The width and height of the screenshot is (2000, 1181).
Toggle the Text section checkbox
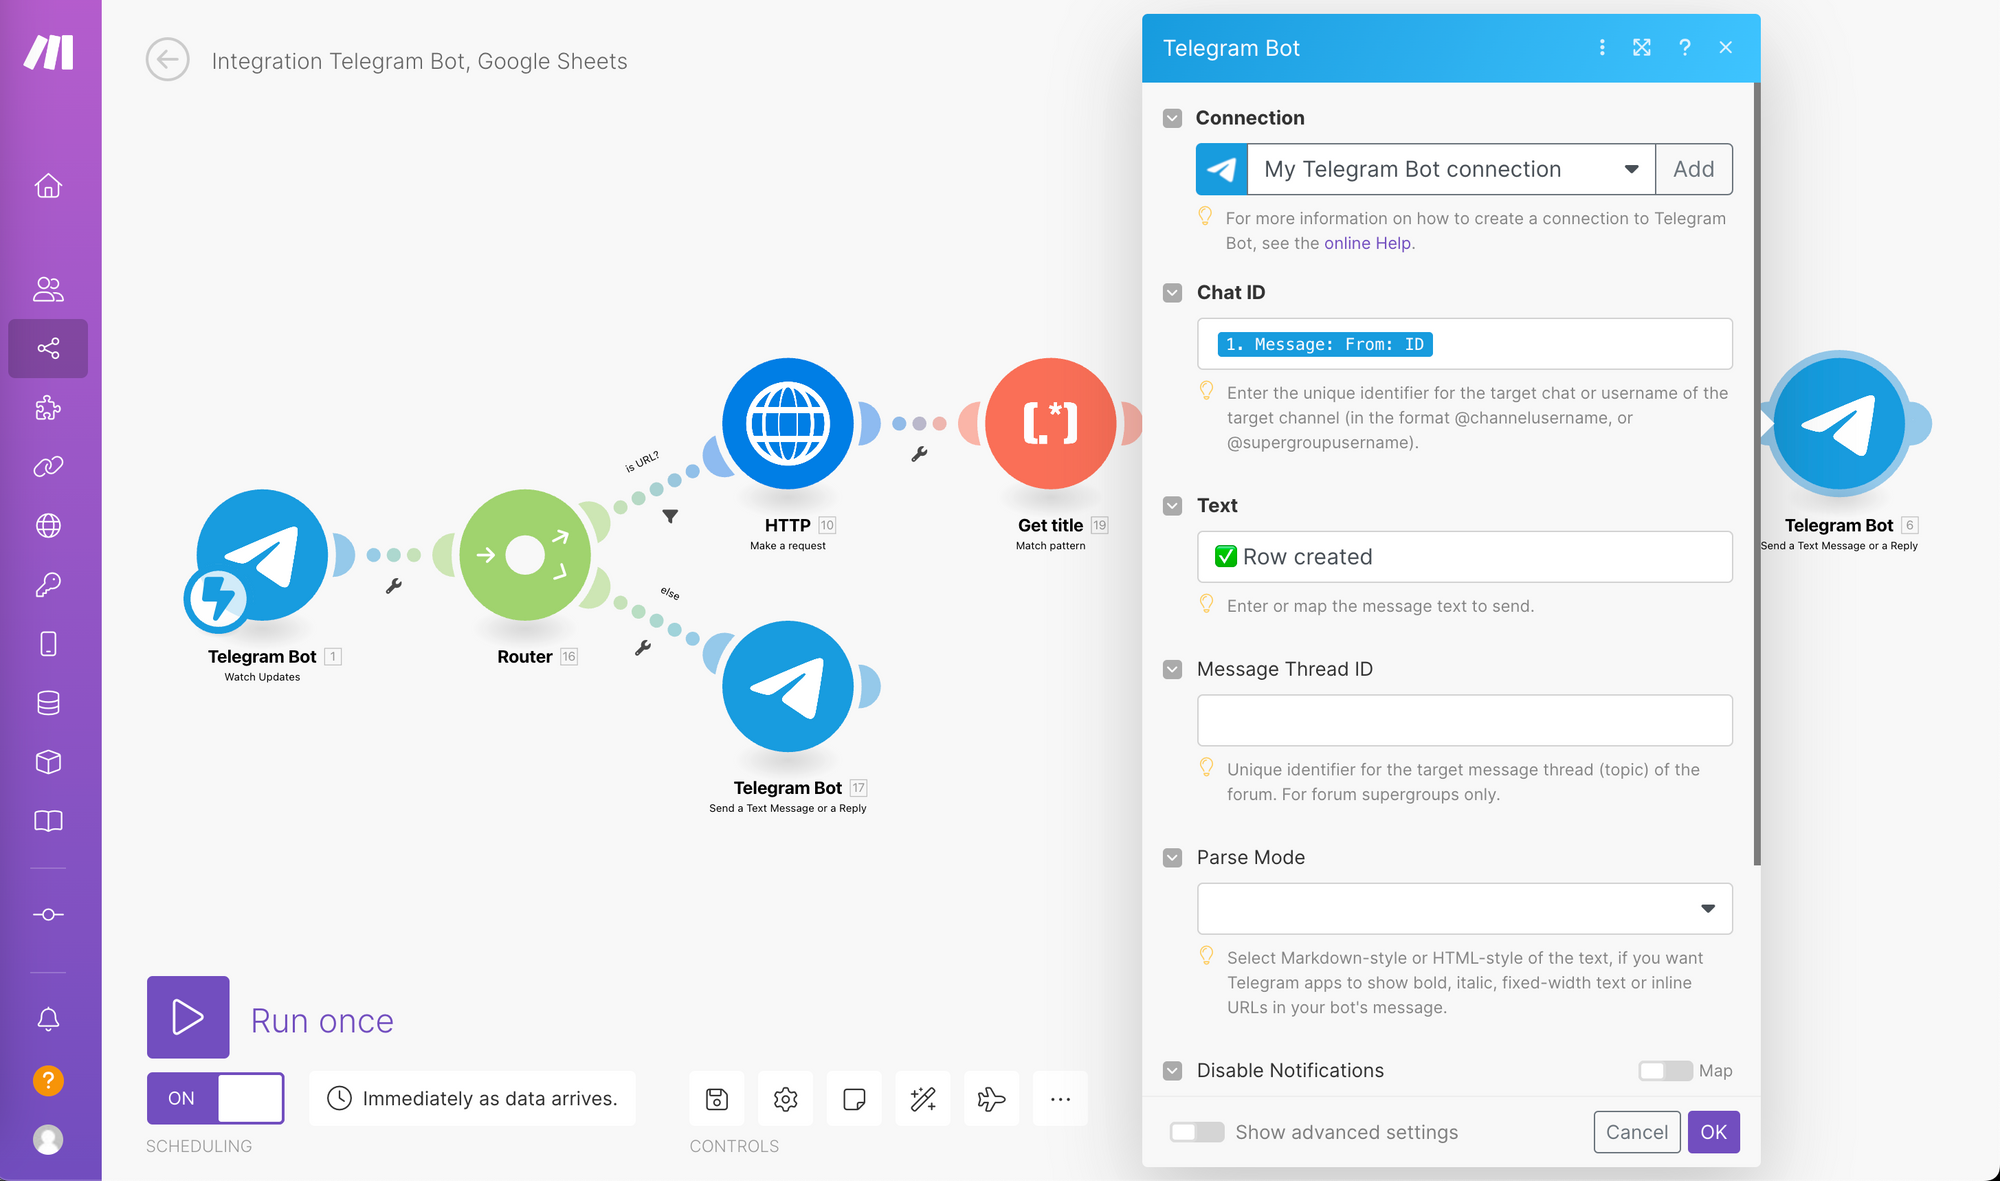pyautogui.click(x=1172, y=506)
